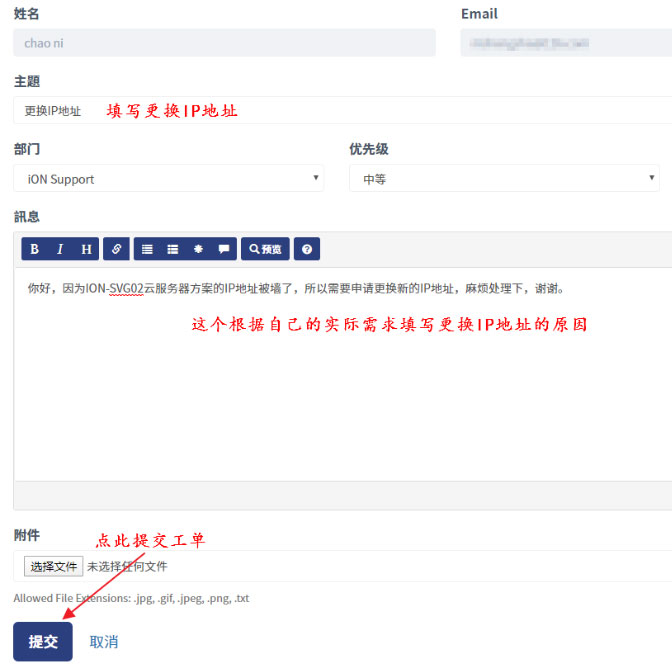The height and width of the screenshot is (668, 672).
Task: Cancel the ticket via 取消 link
Action: pos(104,642)
